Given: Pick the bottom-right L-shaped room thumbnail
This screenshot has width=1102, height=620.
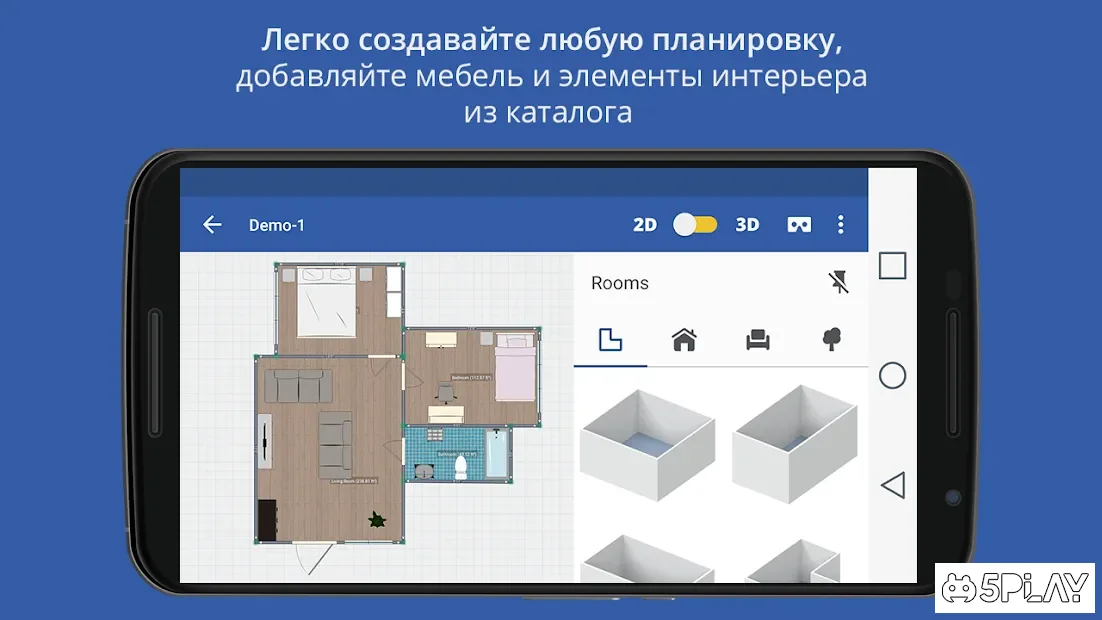Looking at the screenshot, I should [795, 562].
